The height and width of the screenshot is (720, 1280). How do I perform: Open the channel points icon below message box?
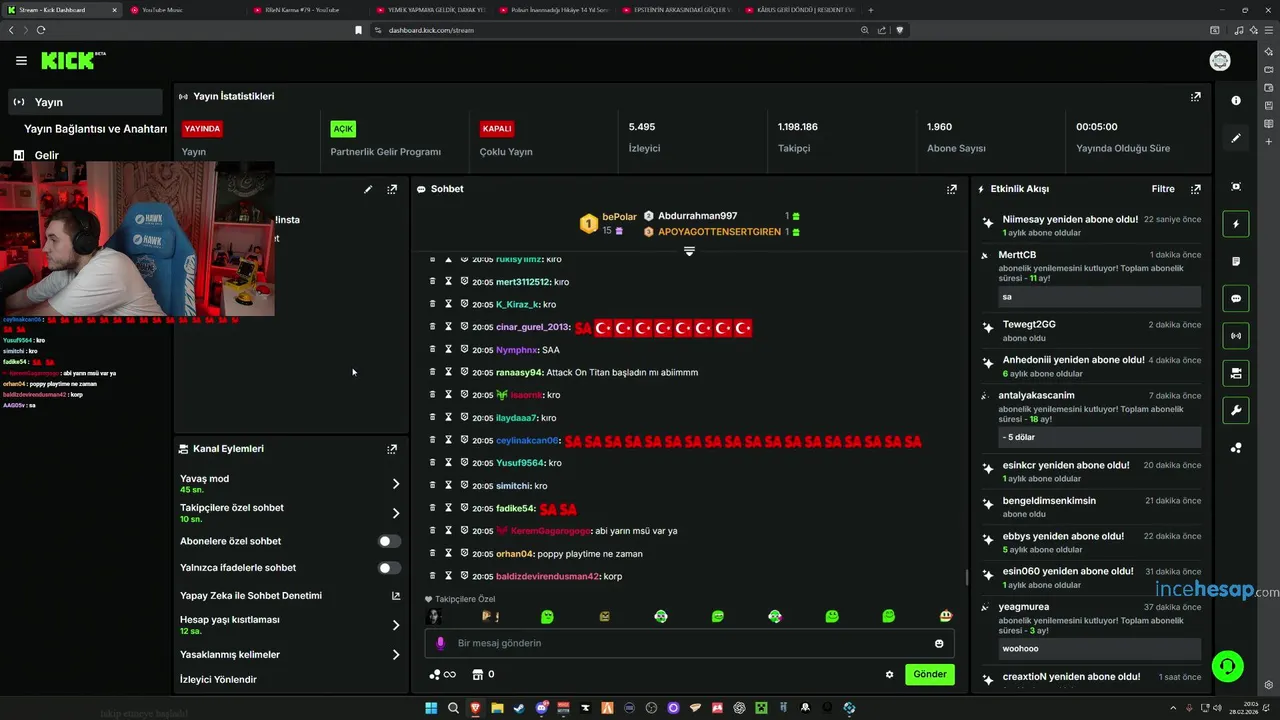coord(441,675)
